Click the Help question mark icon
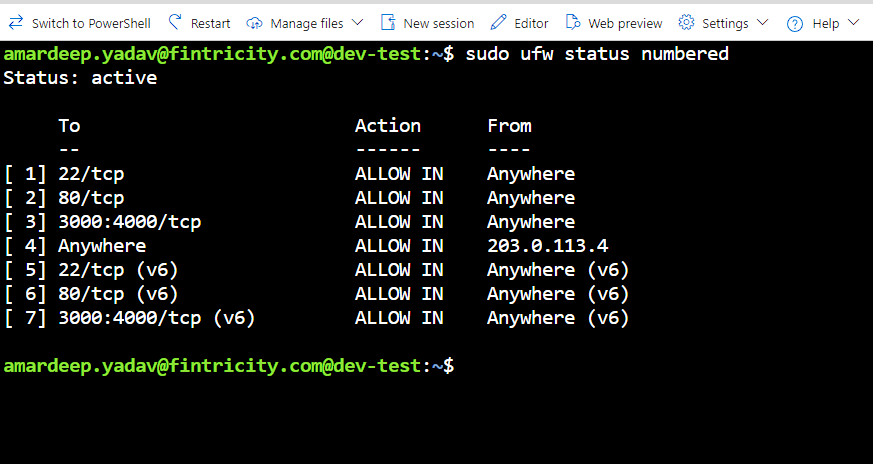 (795, 23)
